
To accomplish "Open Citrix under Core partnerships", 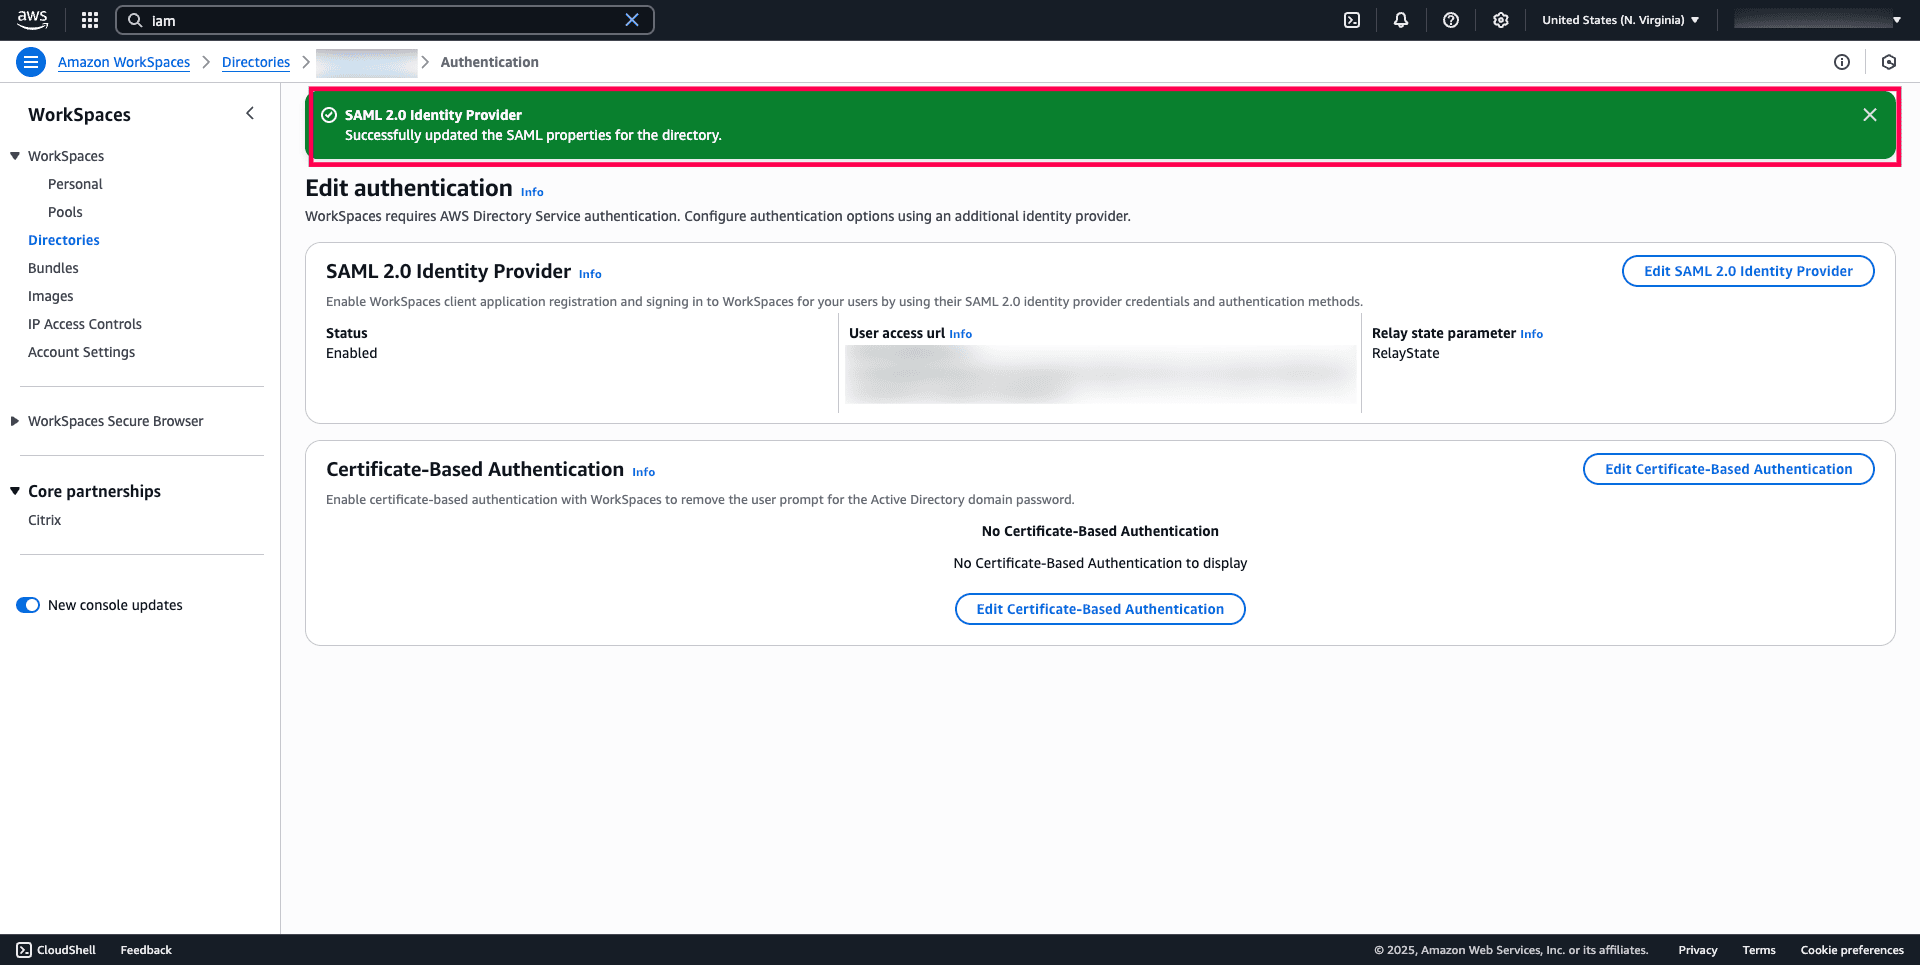I will point(45,520).
